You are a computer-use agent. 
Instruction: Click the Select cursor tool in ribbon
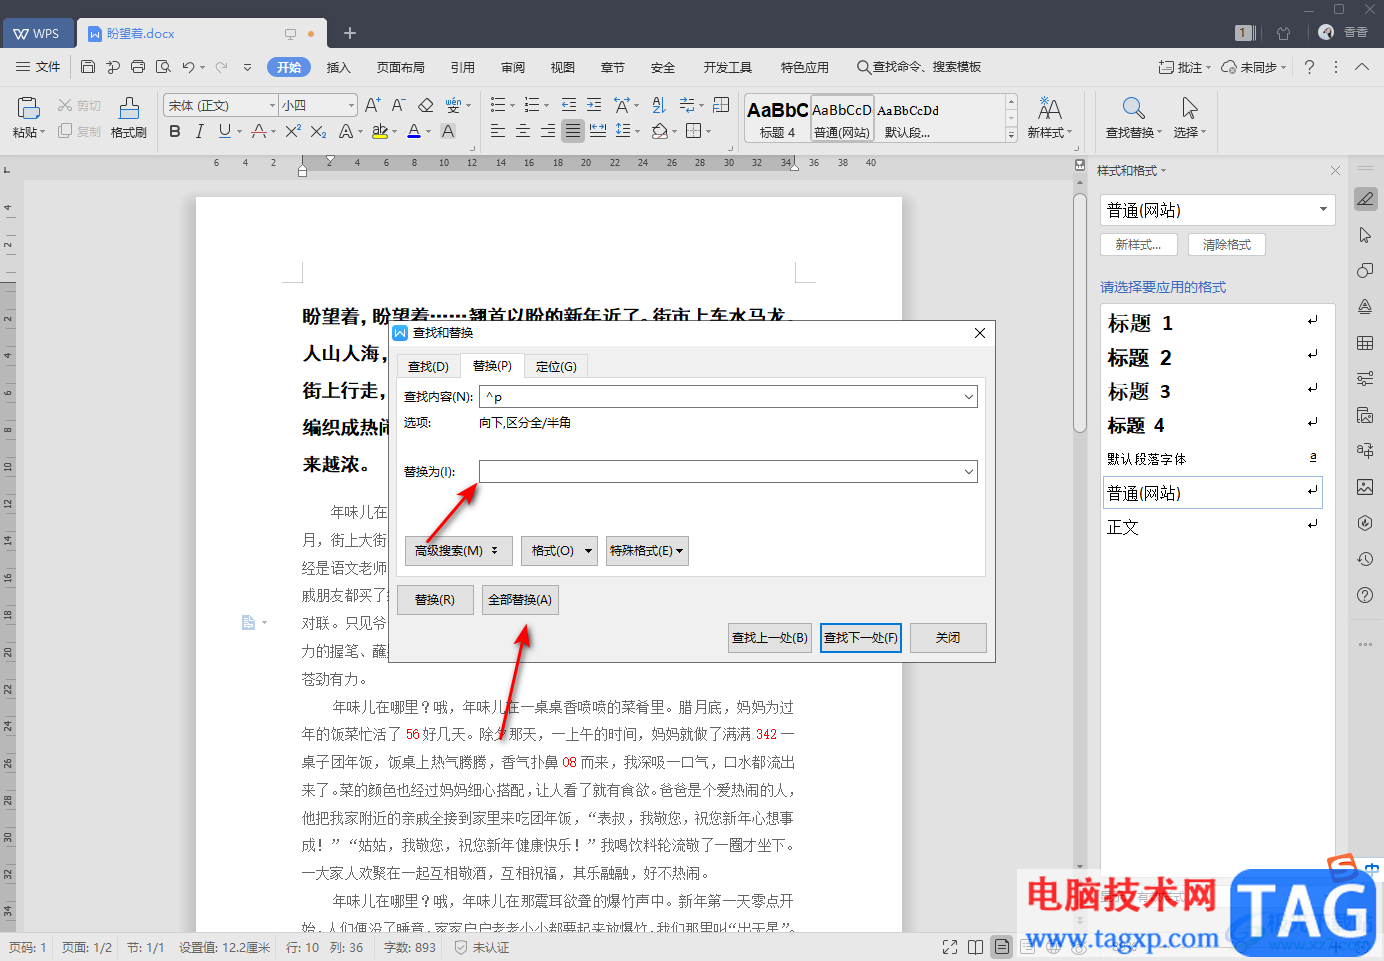coord(1189,108)
